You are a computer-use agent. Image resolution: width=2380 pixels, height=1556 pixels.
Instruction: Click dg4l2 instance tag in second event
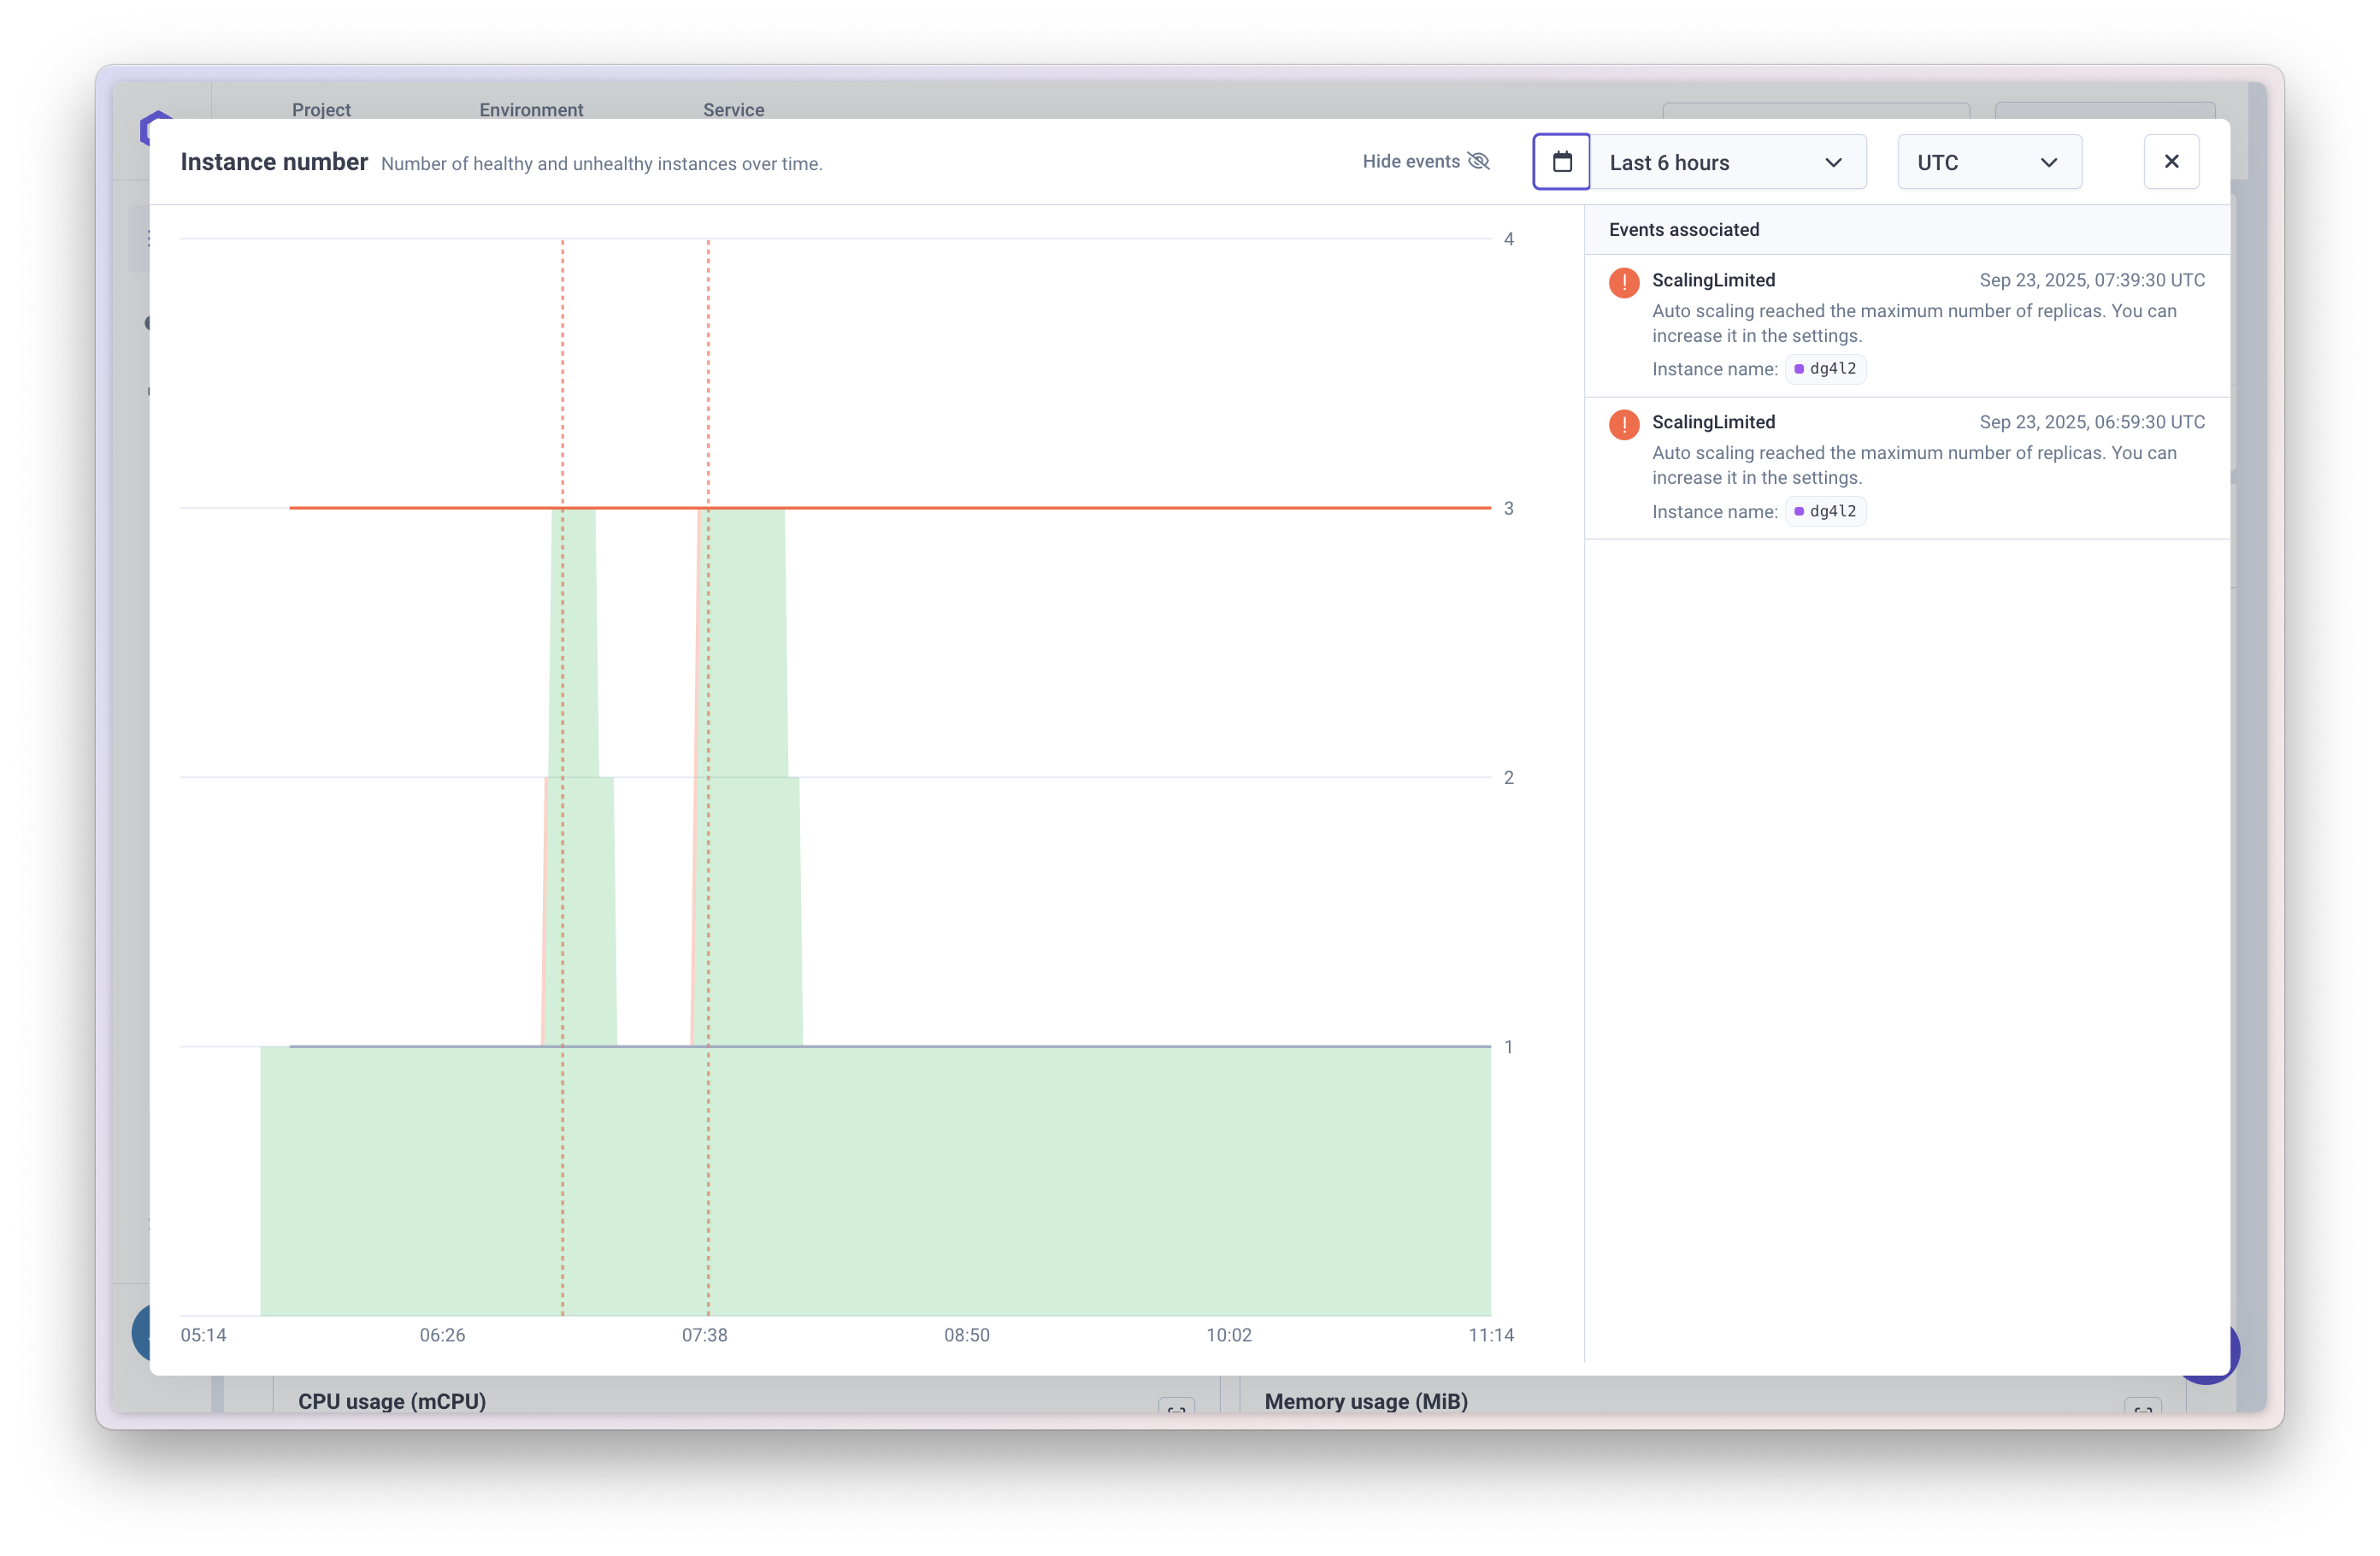(x=1825, y=511)
